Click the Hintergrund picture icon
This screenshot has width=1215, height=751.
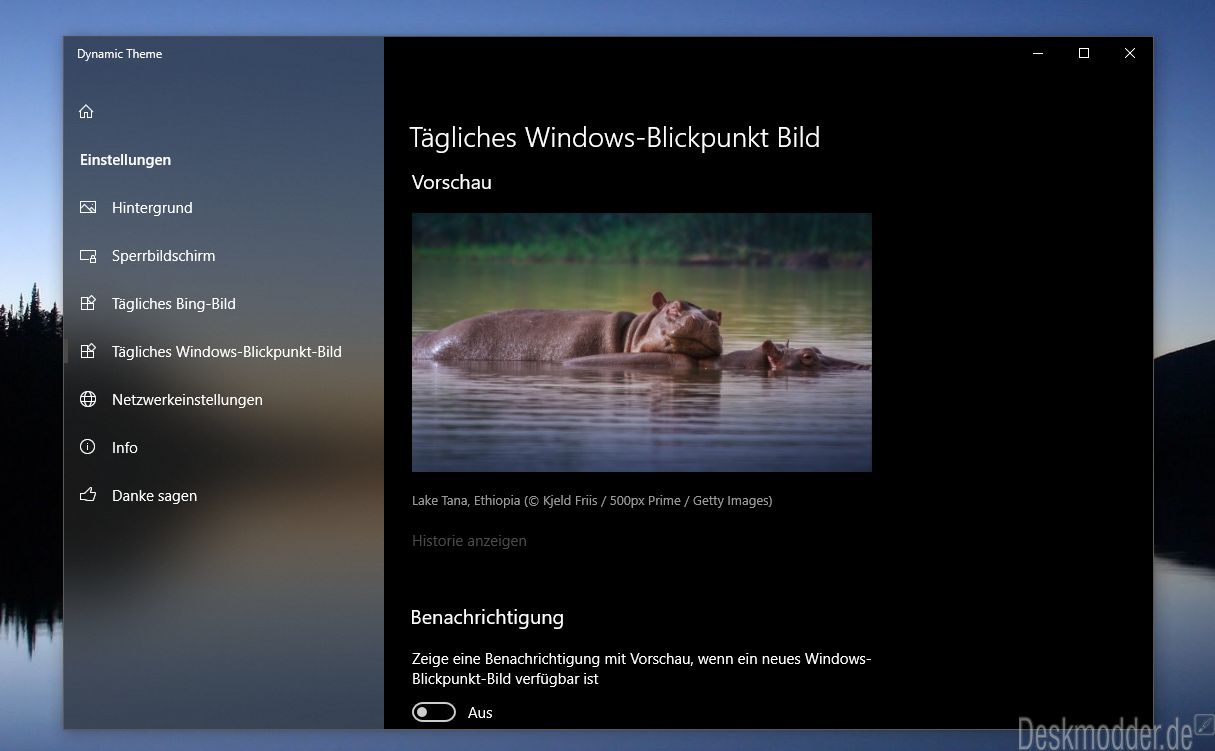[88, 207]
